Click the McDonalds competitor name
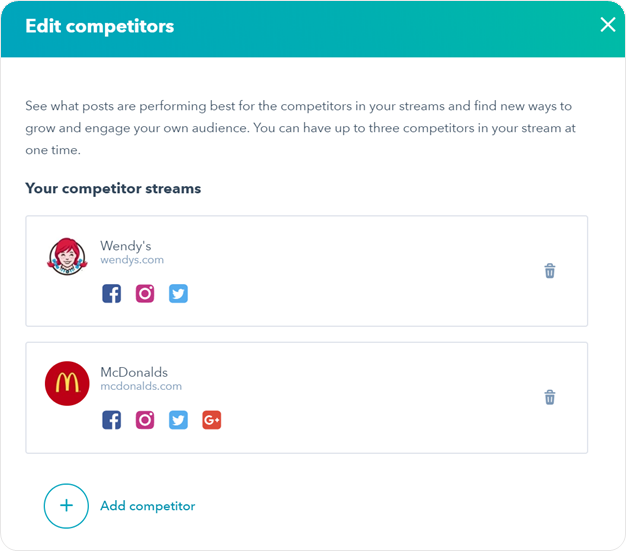The height and width of the screenshot is (551, 626). click(134, 372)
